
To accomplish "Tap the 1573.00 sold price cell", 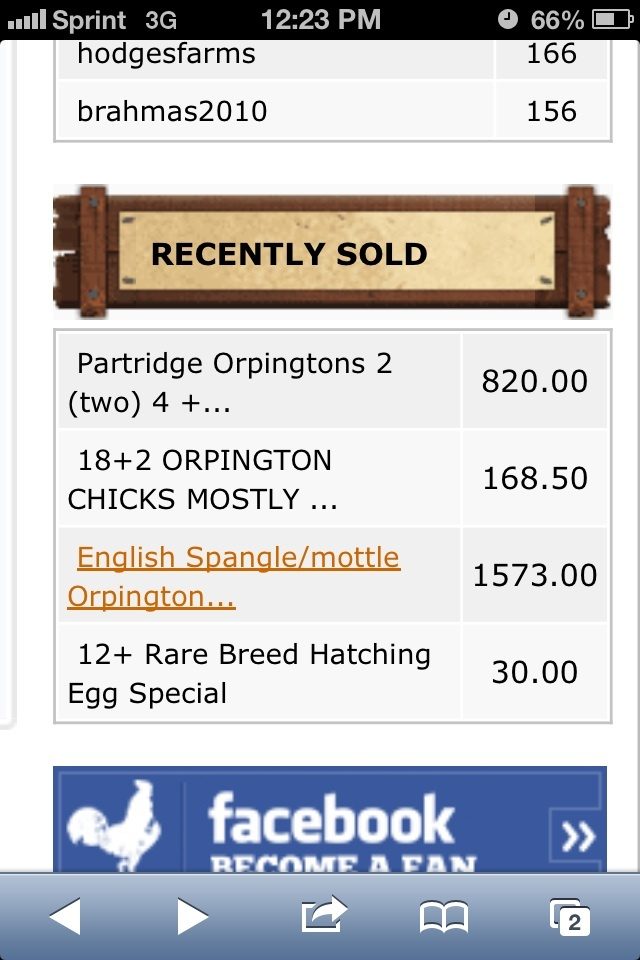I will (535, 576).
